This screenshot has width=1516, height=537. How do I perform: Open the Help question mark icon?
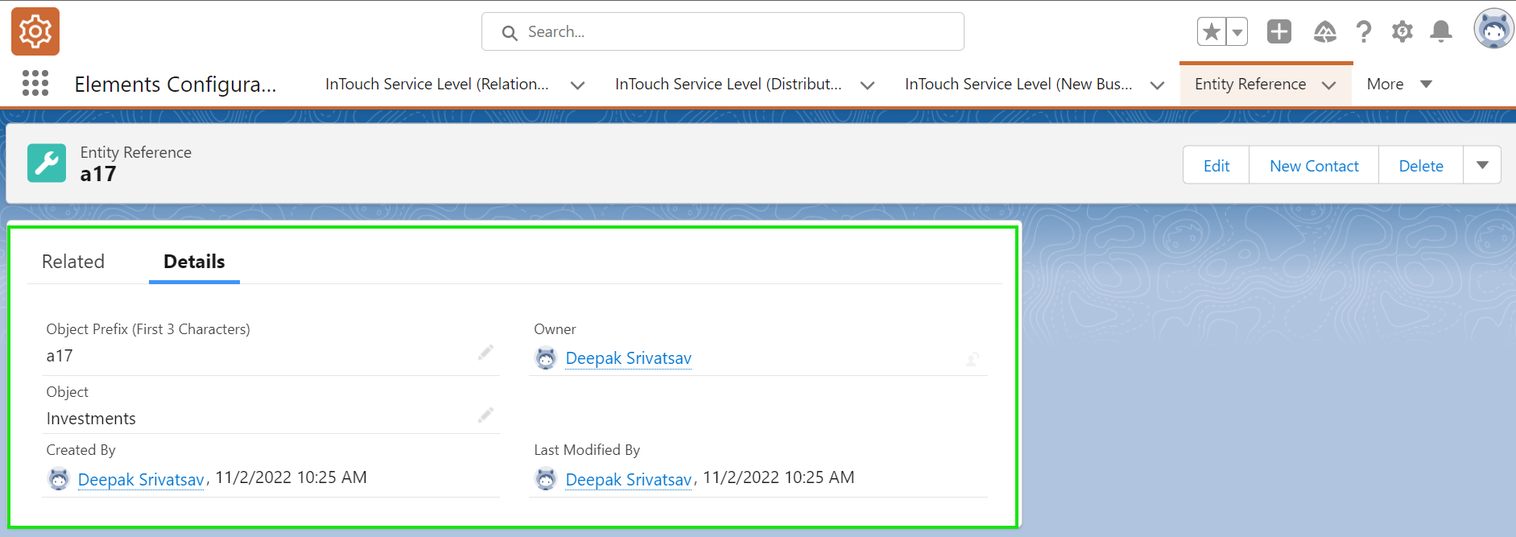(1363, 32)
